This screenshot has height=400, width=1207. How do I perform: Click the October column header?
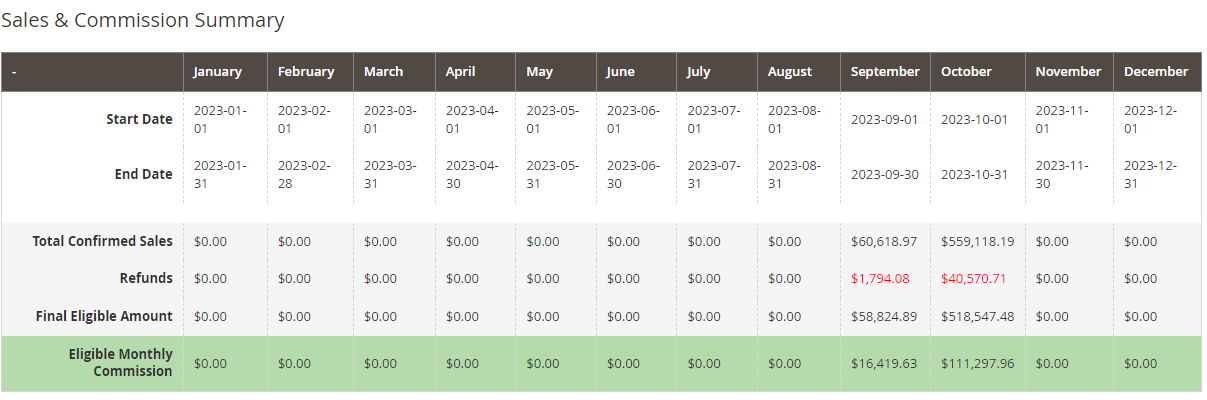[966, 72]
